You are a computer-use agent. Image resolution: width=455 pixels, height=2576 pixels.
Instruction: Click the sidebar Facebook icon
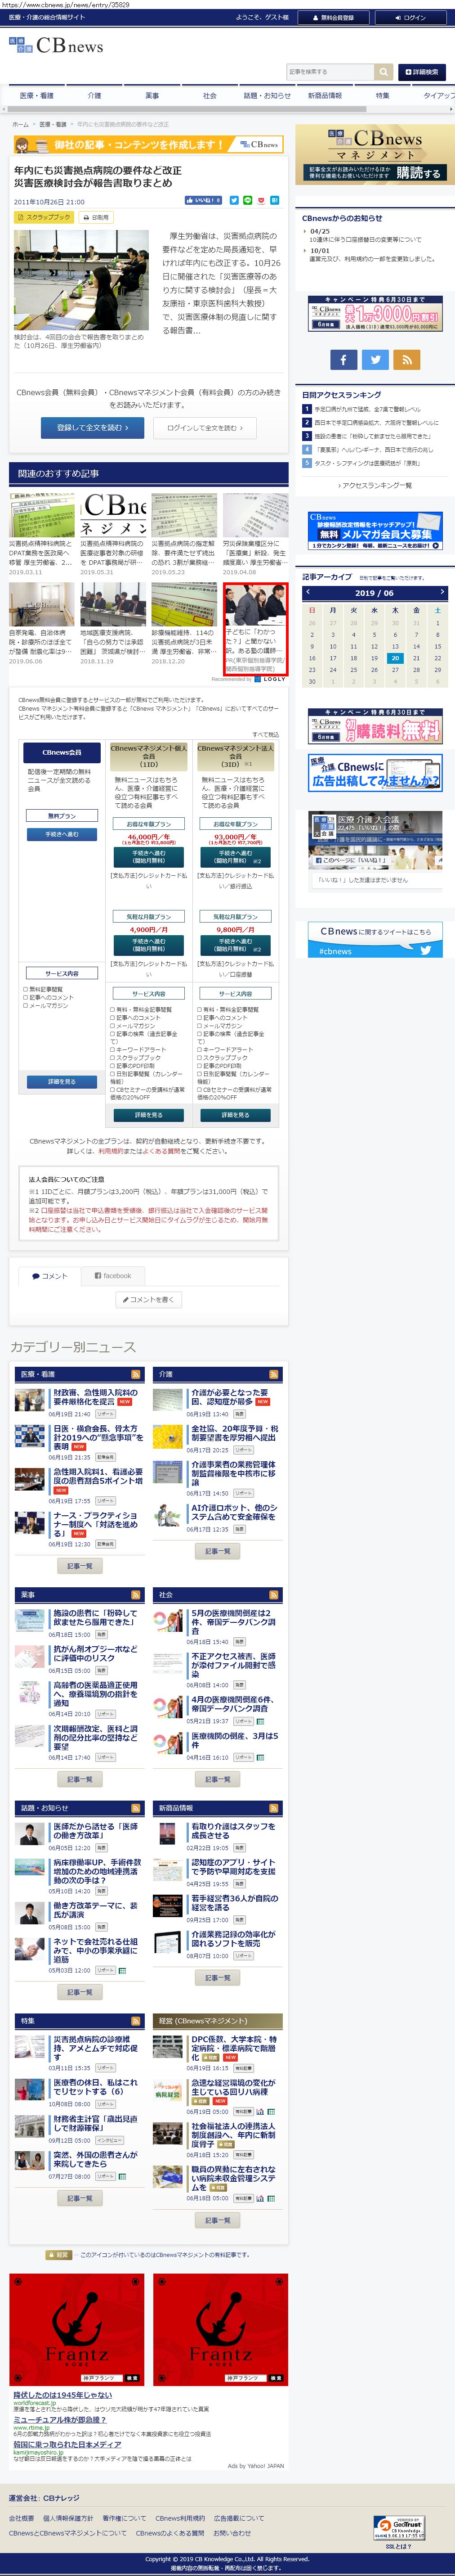tap(343, 360)
